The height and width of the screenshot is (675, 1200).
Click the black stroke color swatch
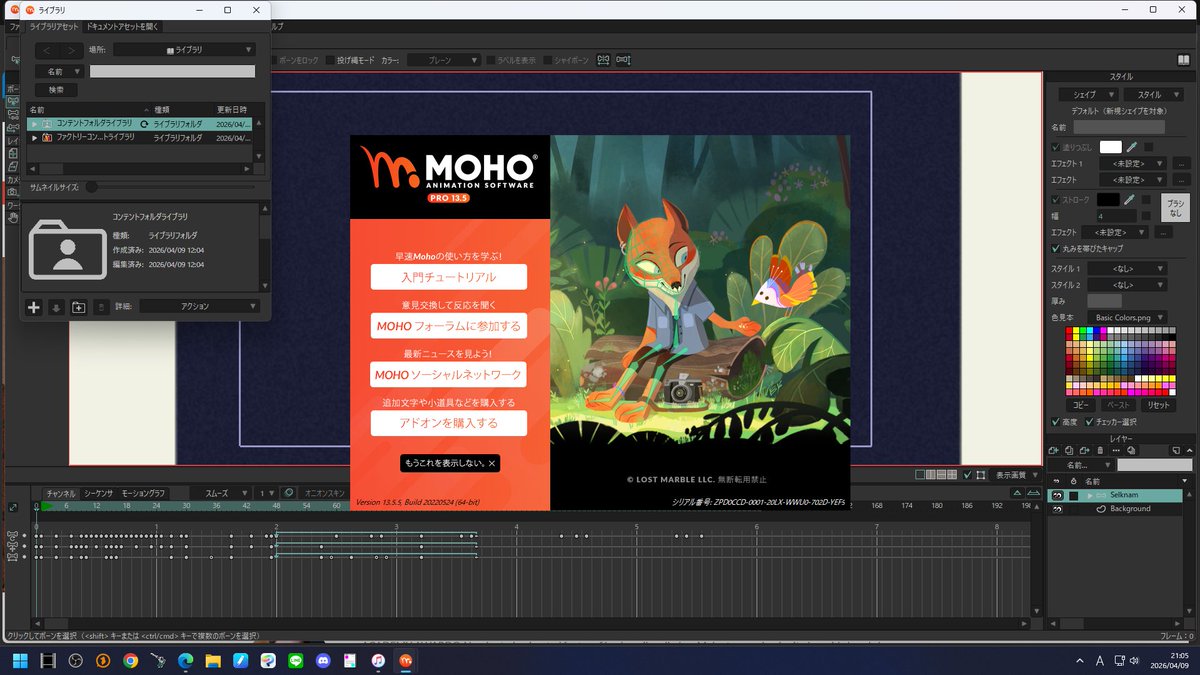pyautogui.click(x=1108, y=199)
